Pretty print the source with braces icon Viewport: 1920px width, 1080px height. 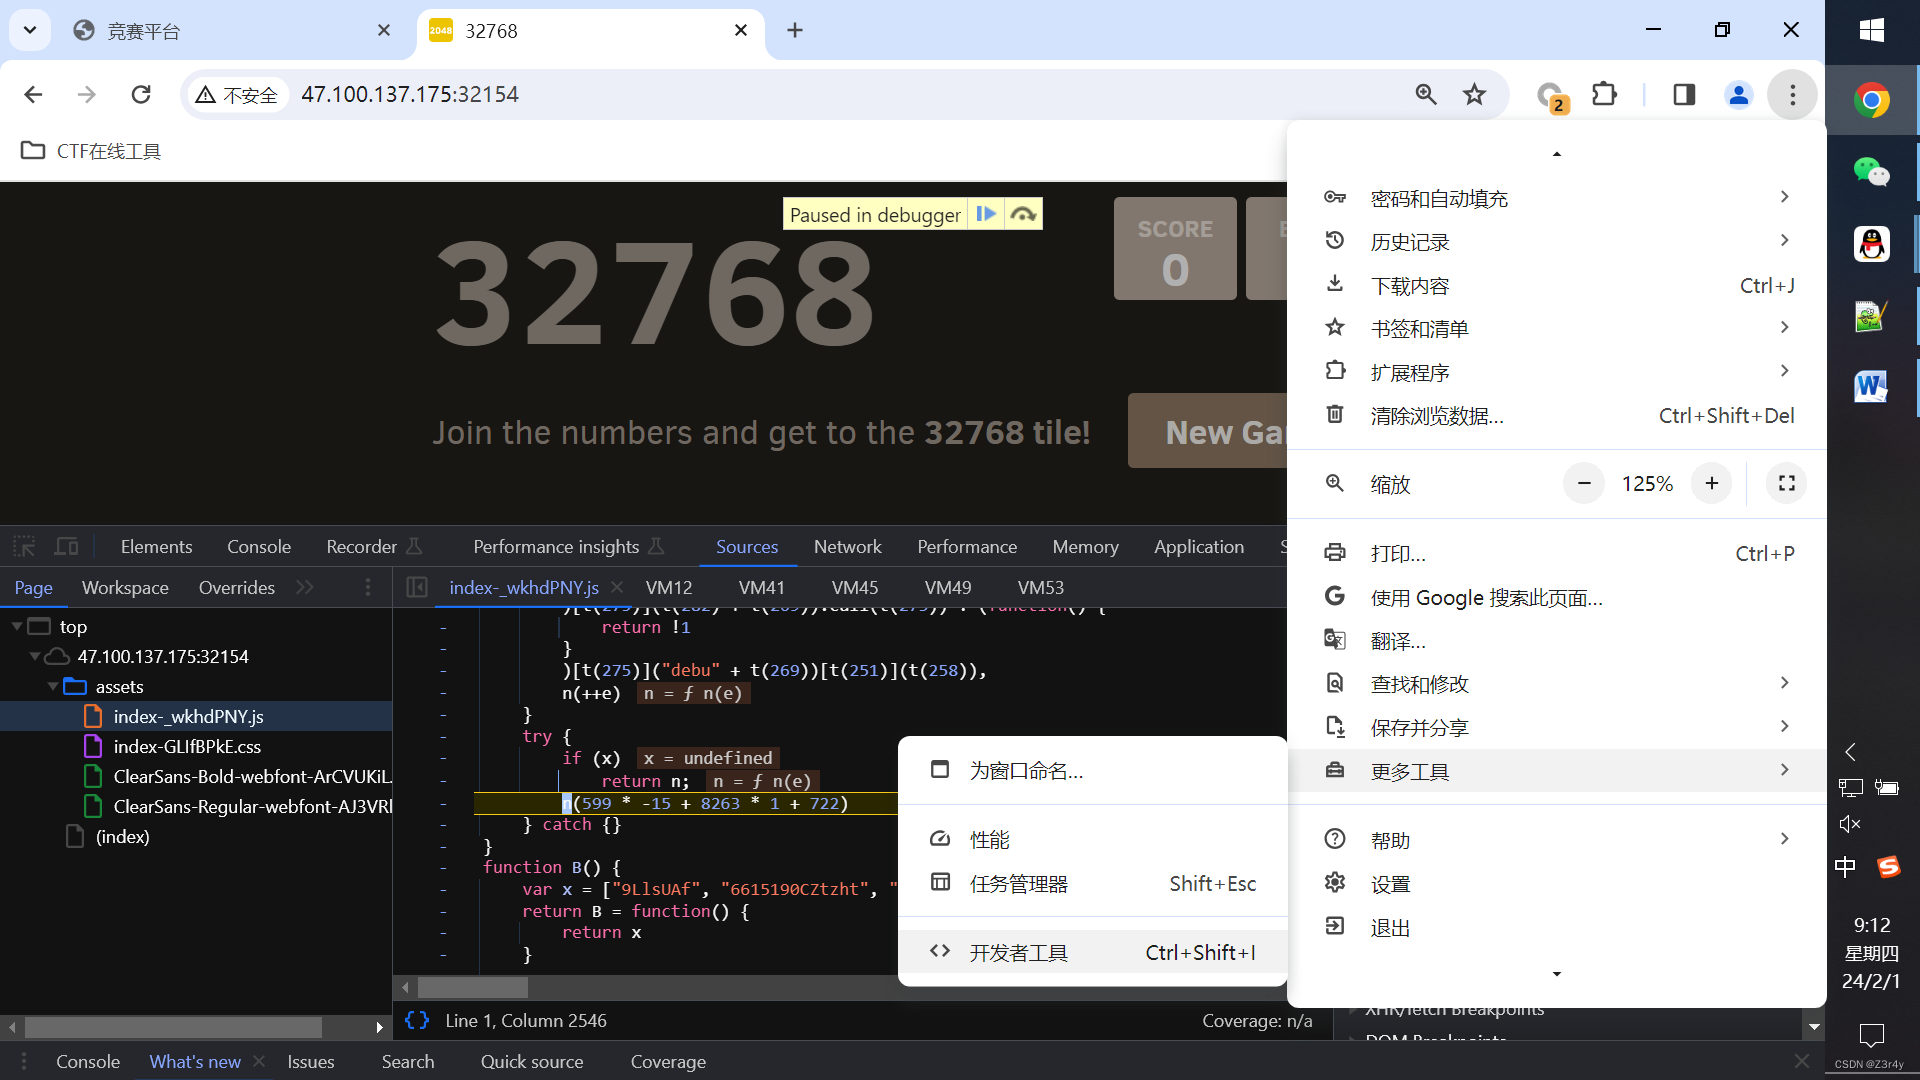(x=417, y=1021)
